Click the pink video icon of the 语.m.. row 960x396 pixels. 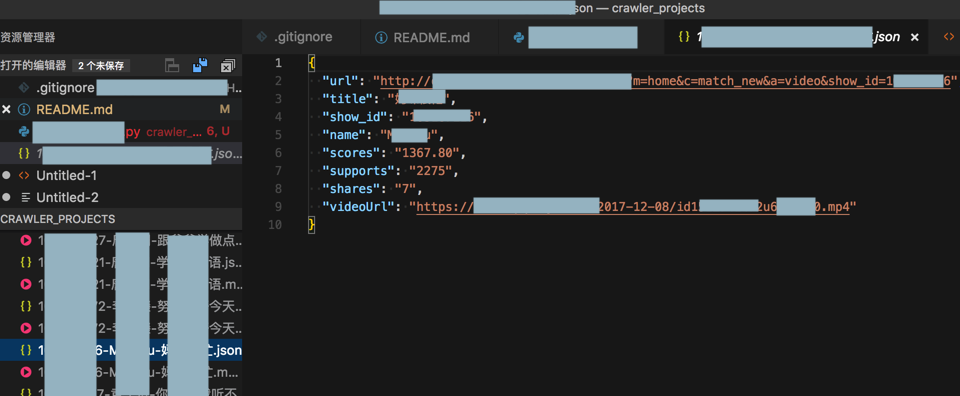coord(26,284)
